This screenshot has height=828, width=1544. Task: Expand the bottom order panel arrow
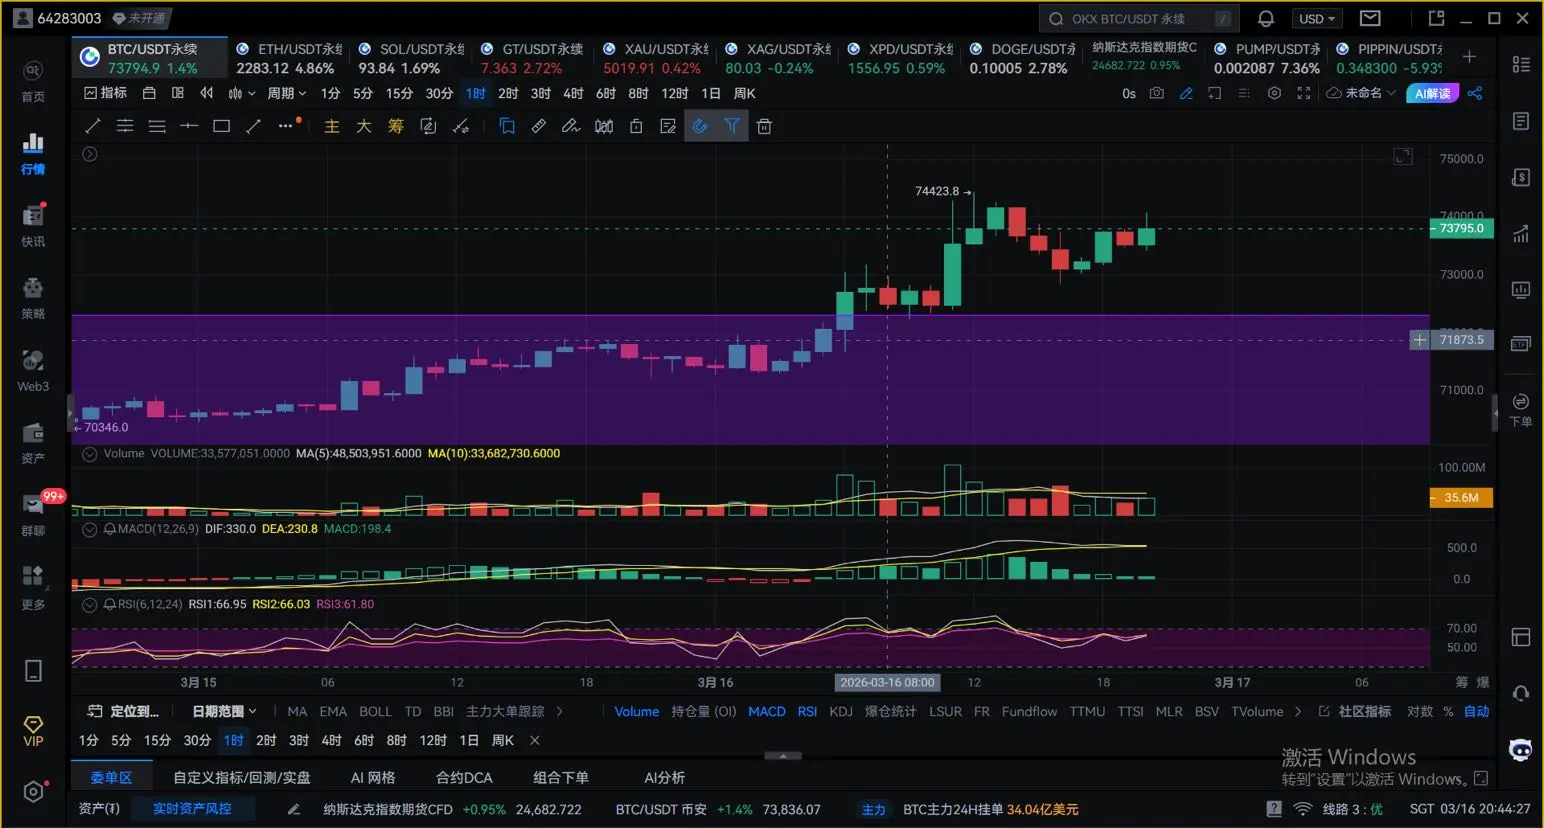[x=783, y=756]
